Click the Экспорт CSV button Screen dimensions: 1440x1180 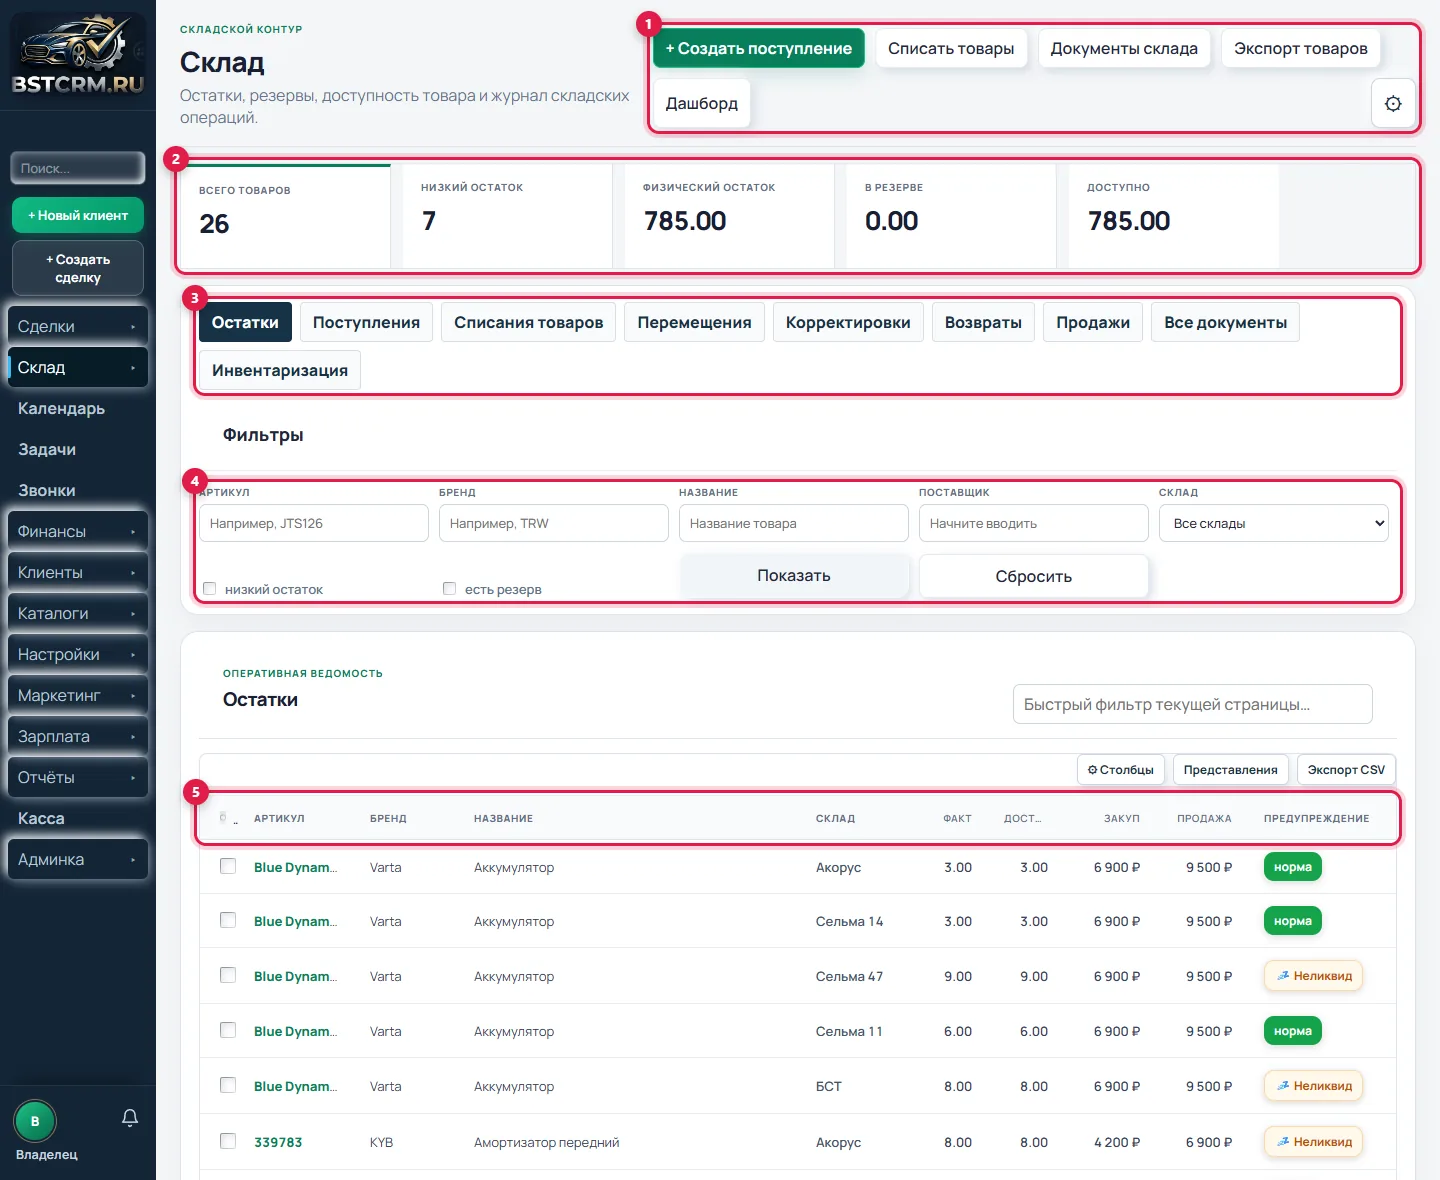[x=1346, y=770]
